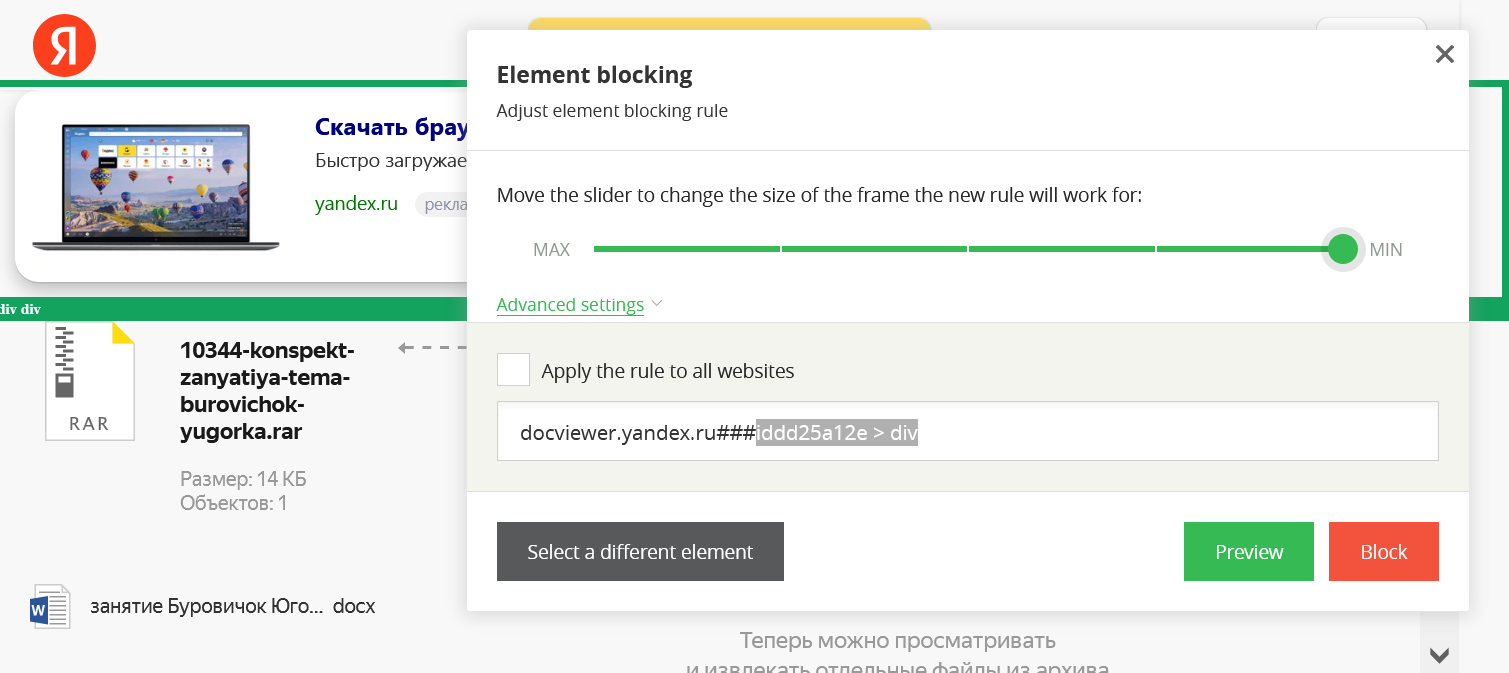Screen dimensions: 1509x673
Task: Close the Element blocking dialog
Action: click(1444, 54)
